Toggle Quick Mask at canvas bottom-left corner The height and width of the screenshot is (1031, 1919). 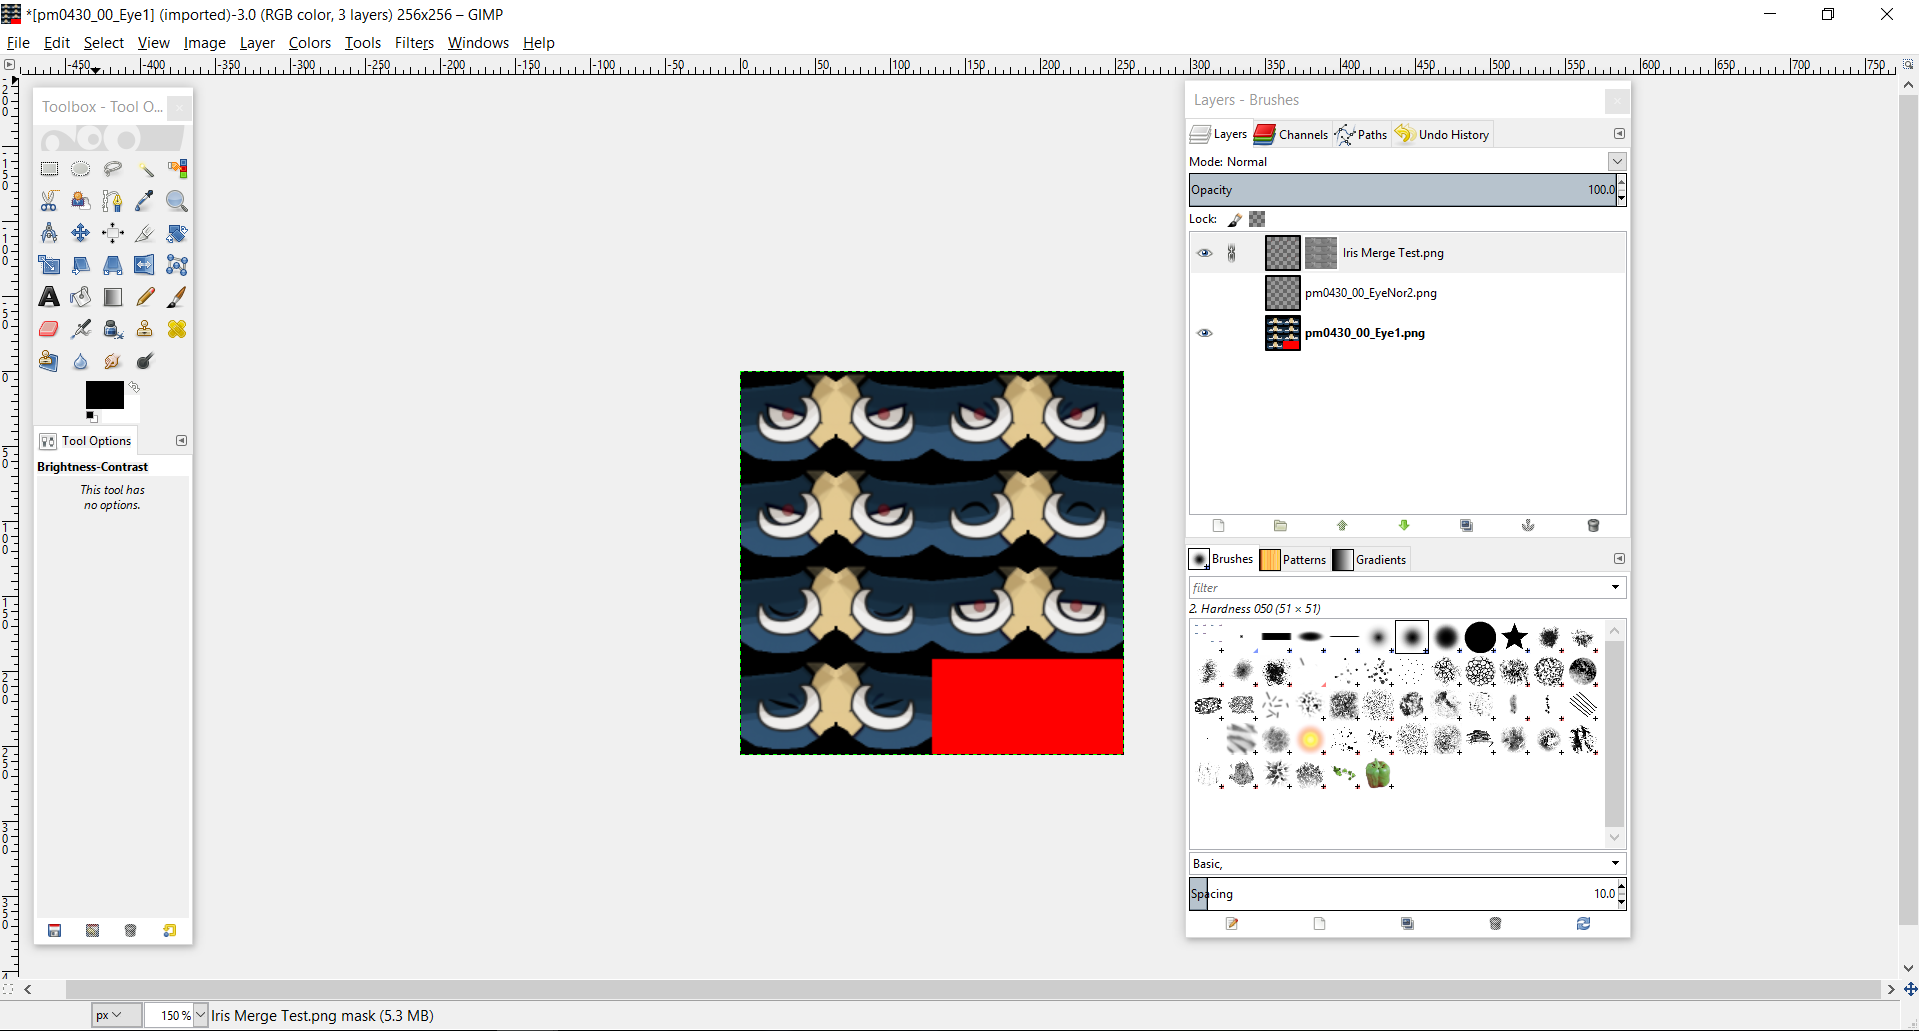coord(9,989)
